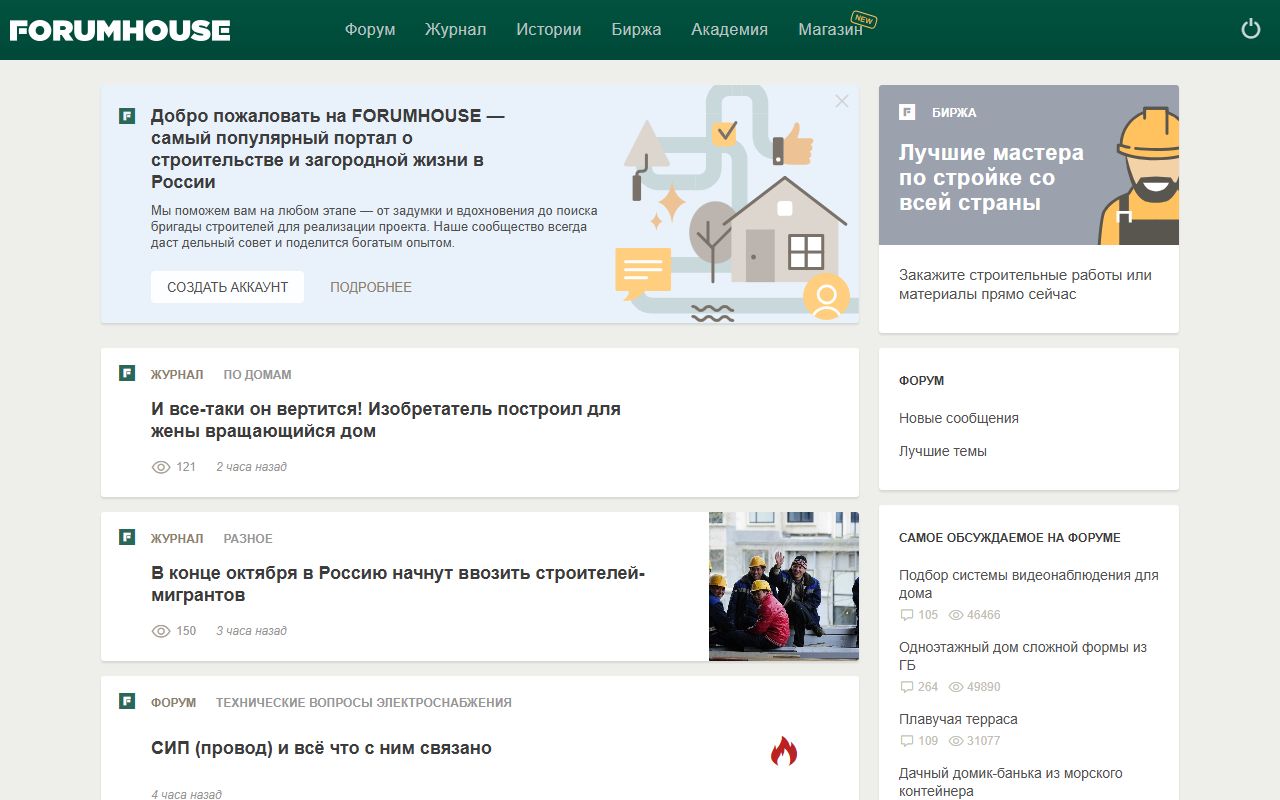
Task: Click the F badge icon in welcome banner
Action: (127, 115)
